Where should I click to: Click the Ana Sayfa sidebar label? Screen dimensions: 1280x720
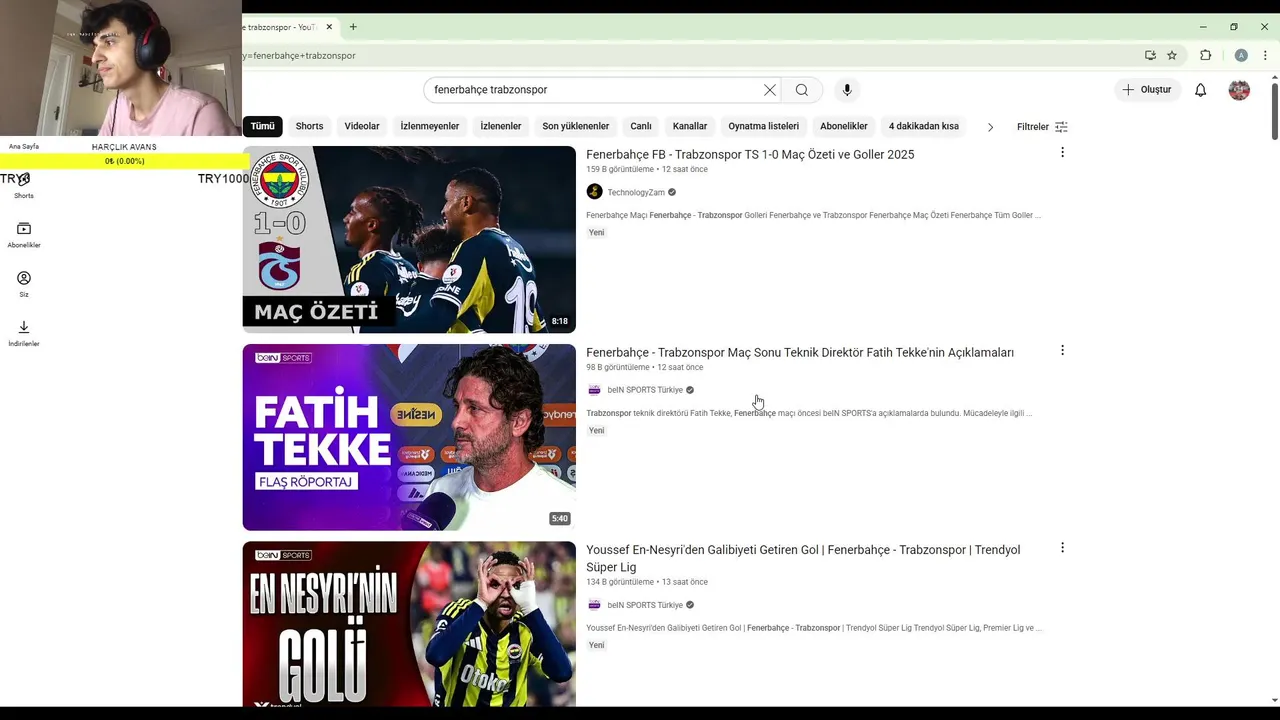click(24, 147)
